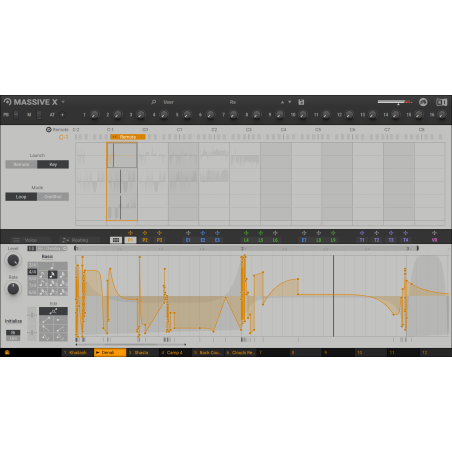452x452 pixels.
Task: Select slot 5 Back Cou.. in bottom bar
Action: [208, 352]
